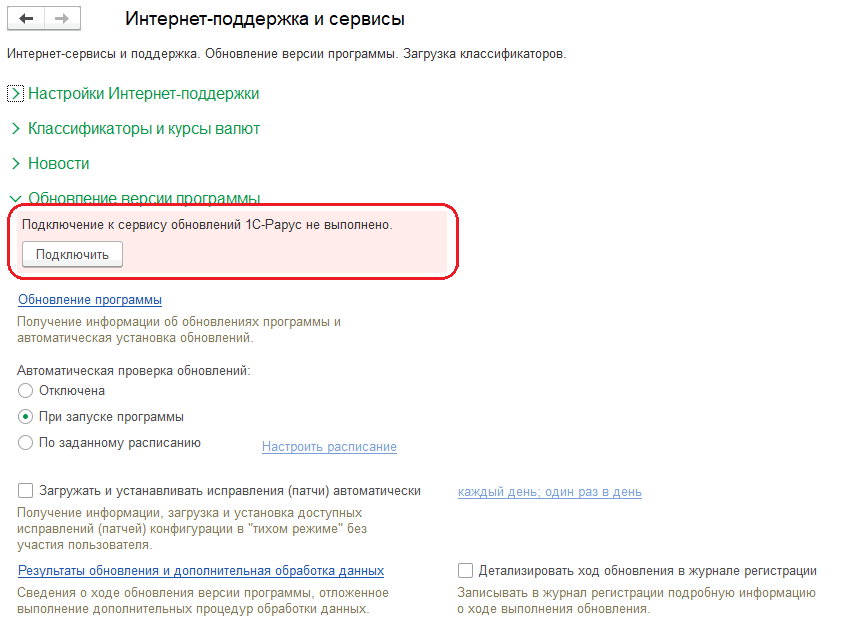Enable automatic patch download and install checkbox

[25, 490]
